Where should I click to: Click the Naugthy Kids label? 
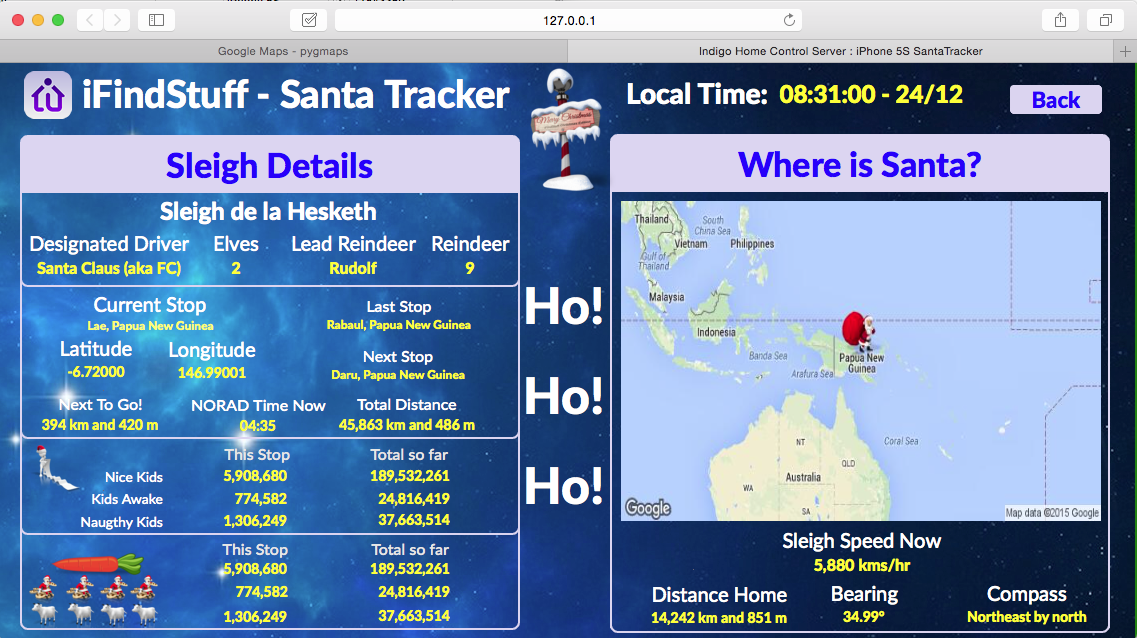[121, 522]
